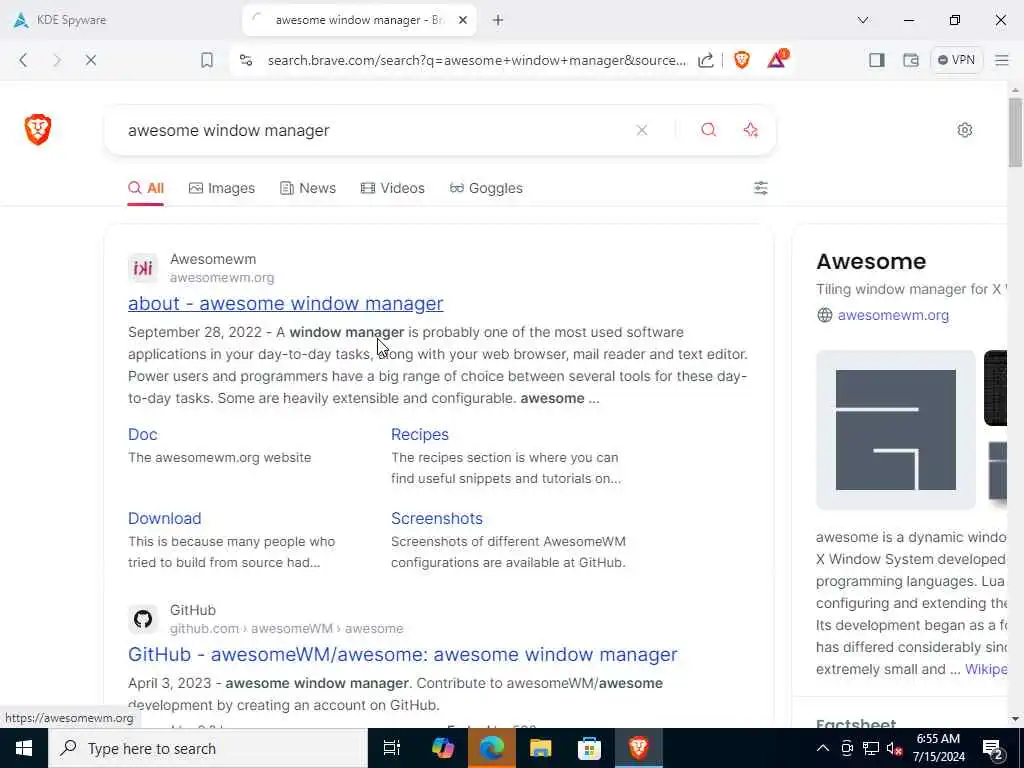
Task: Open the Awesome logo thumbnail image
Action: (x=895, y=430)
